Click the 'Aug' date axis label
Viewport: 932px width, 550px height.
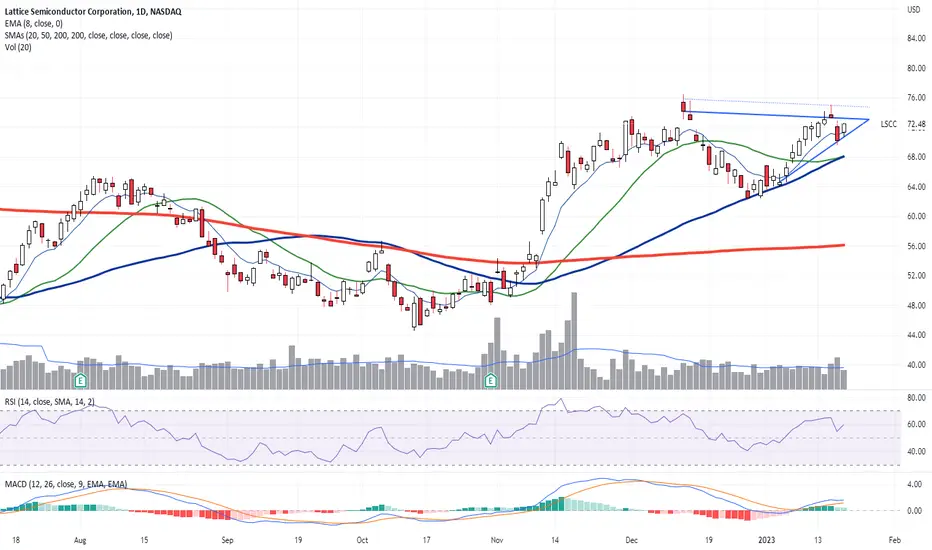point(80,540)
